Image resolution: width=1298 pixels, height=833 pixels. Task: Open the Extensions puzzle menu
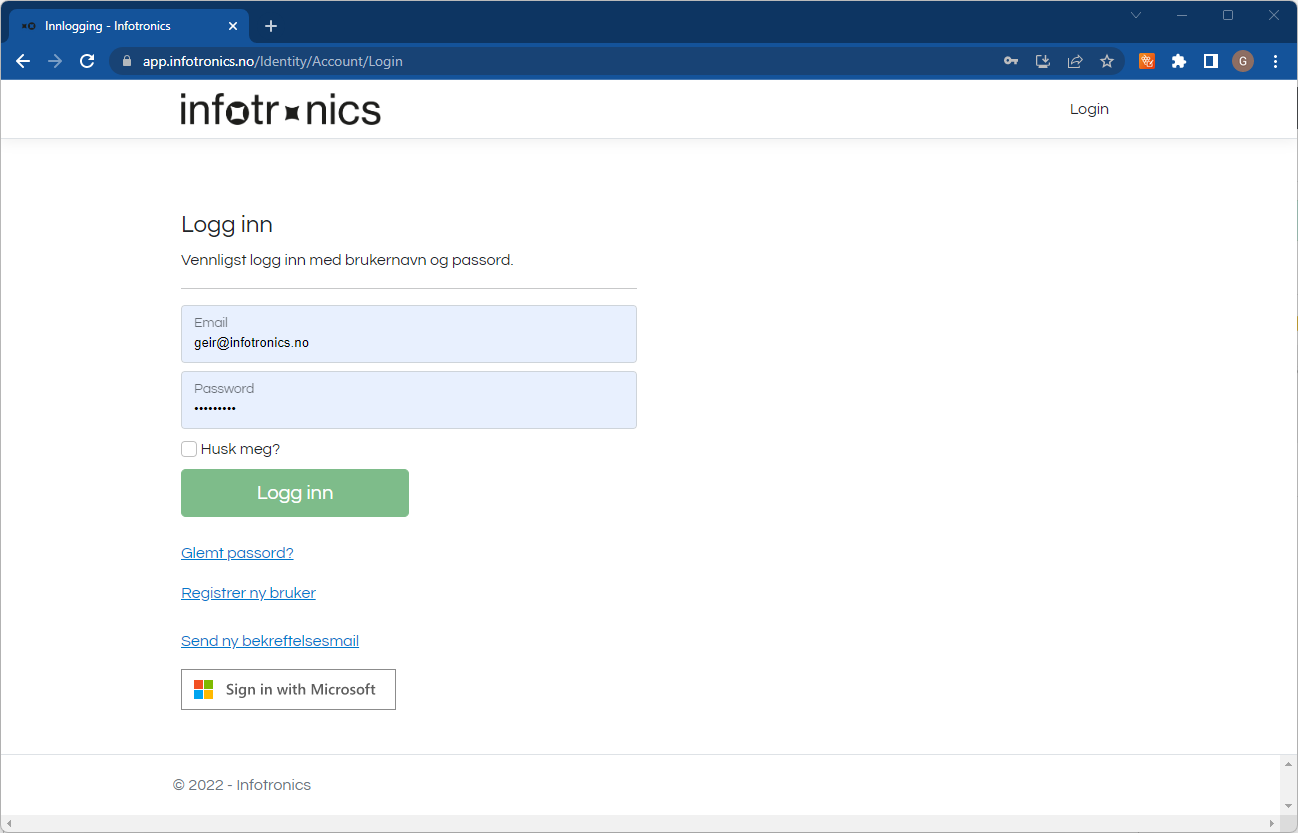coord(1179,61)
